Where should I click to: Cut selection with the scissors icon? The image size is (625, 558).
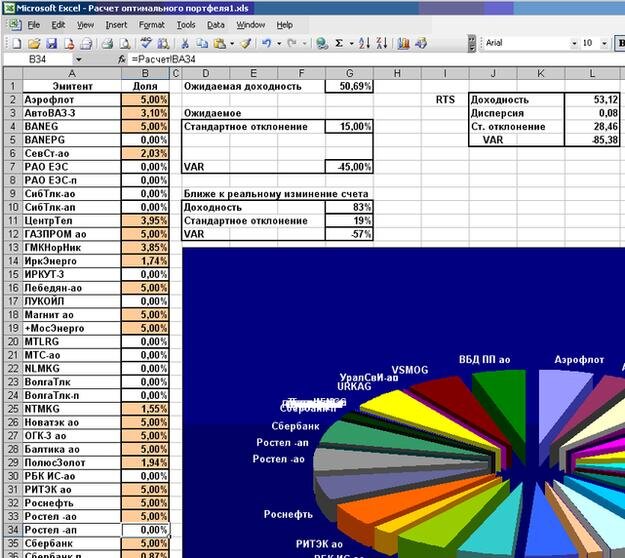(185, 43)
